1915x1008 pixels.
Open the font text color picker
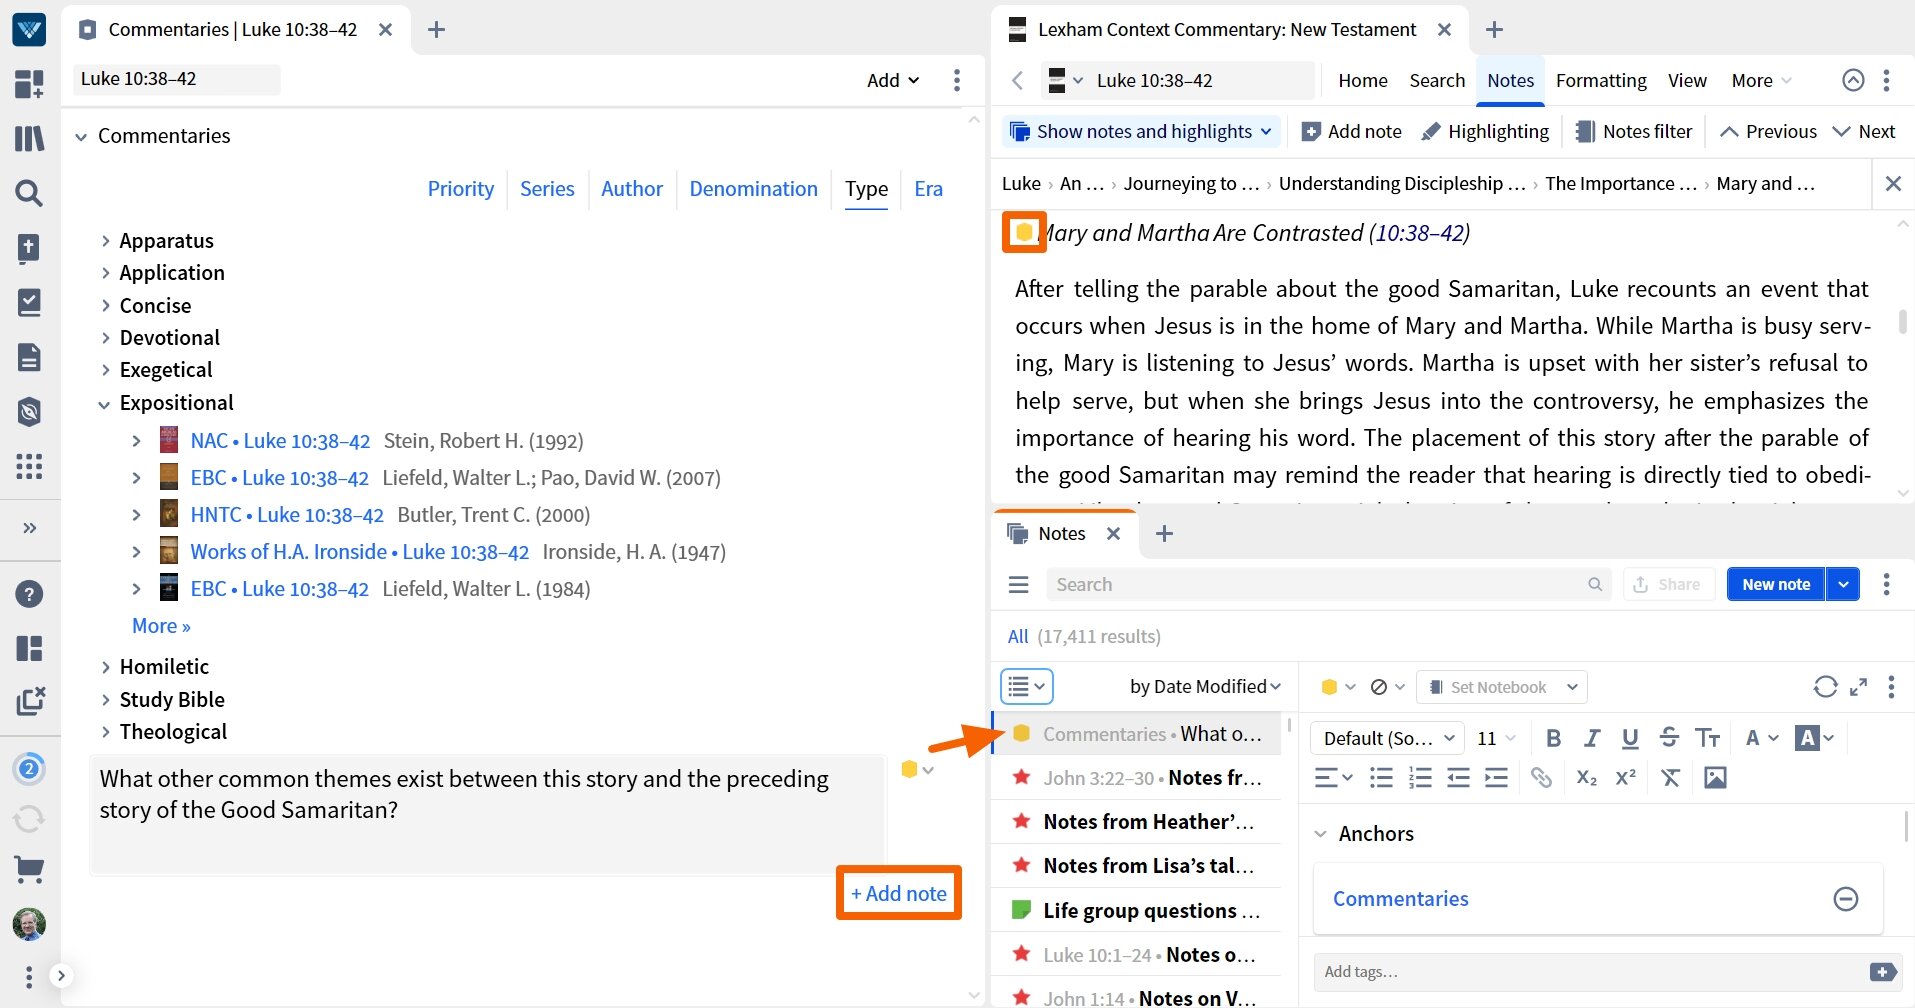pos(1761,738)
